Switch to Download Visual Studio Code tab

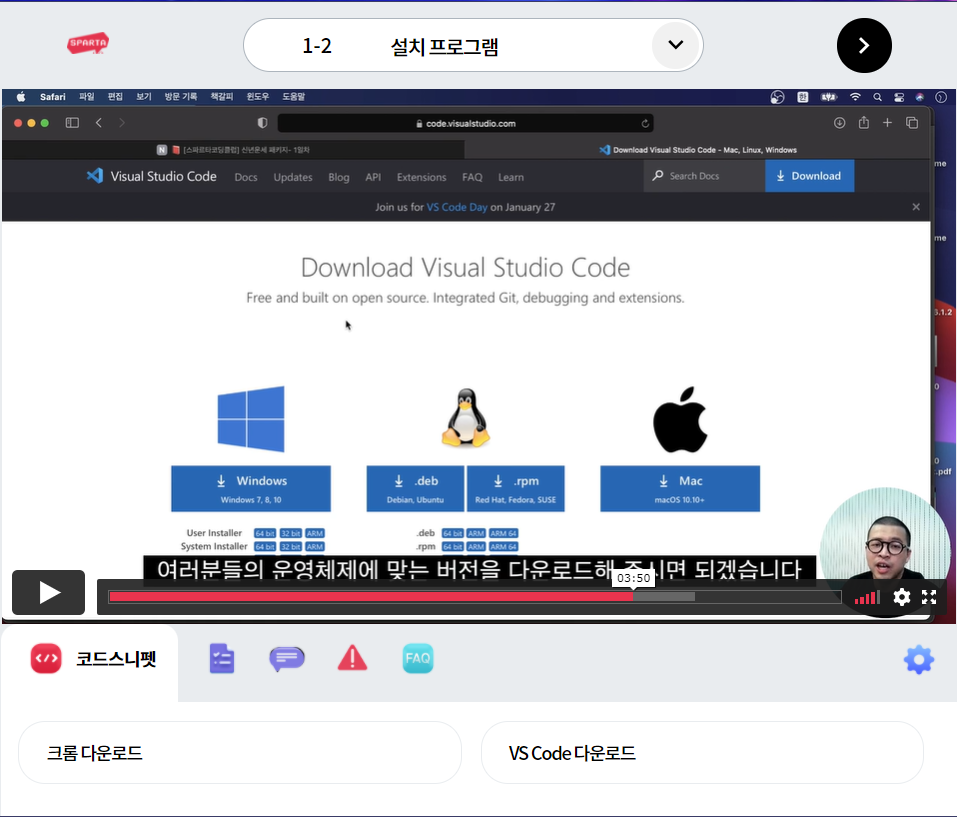coord(698,149)
